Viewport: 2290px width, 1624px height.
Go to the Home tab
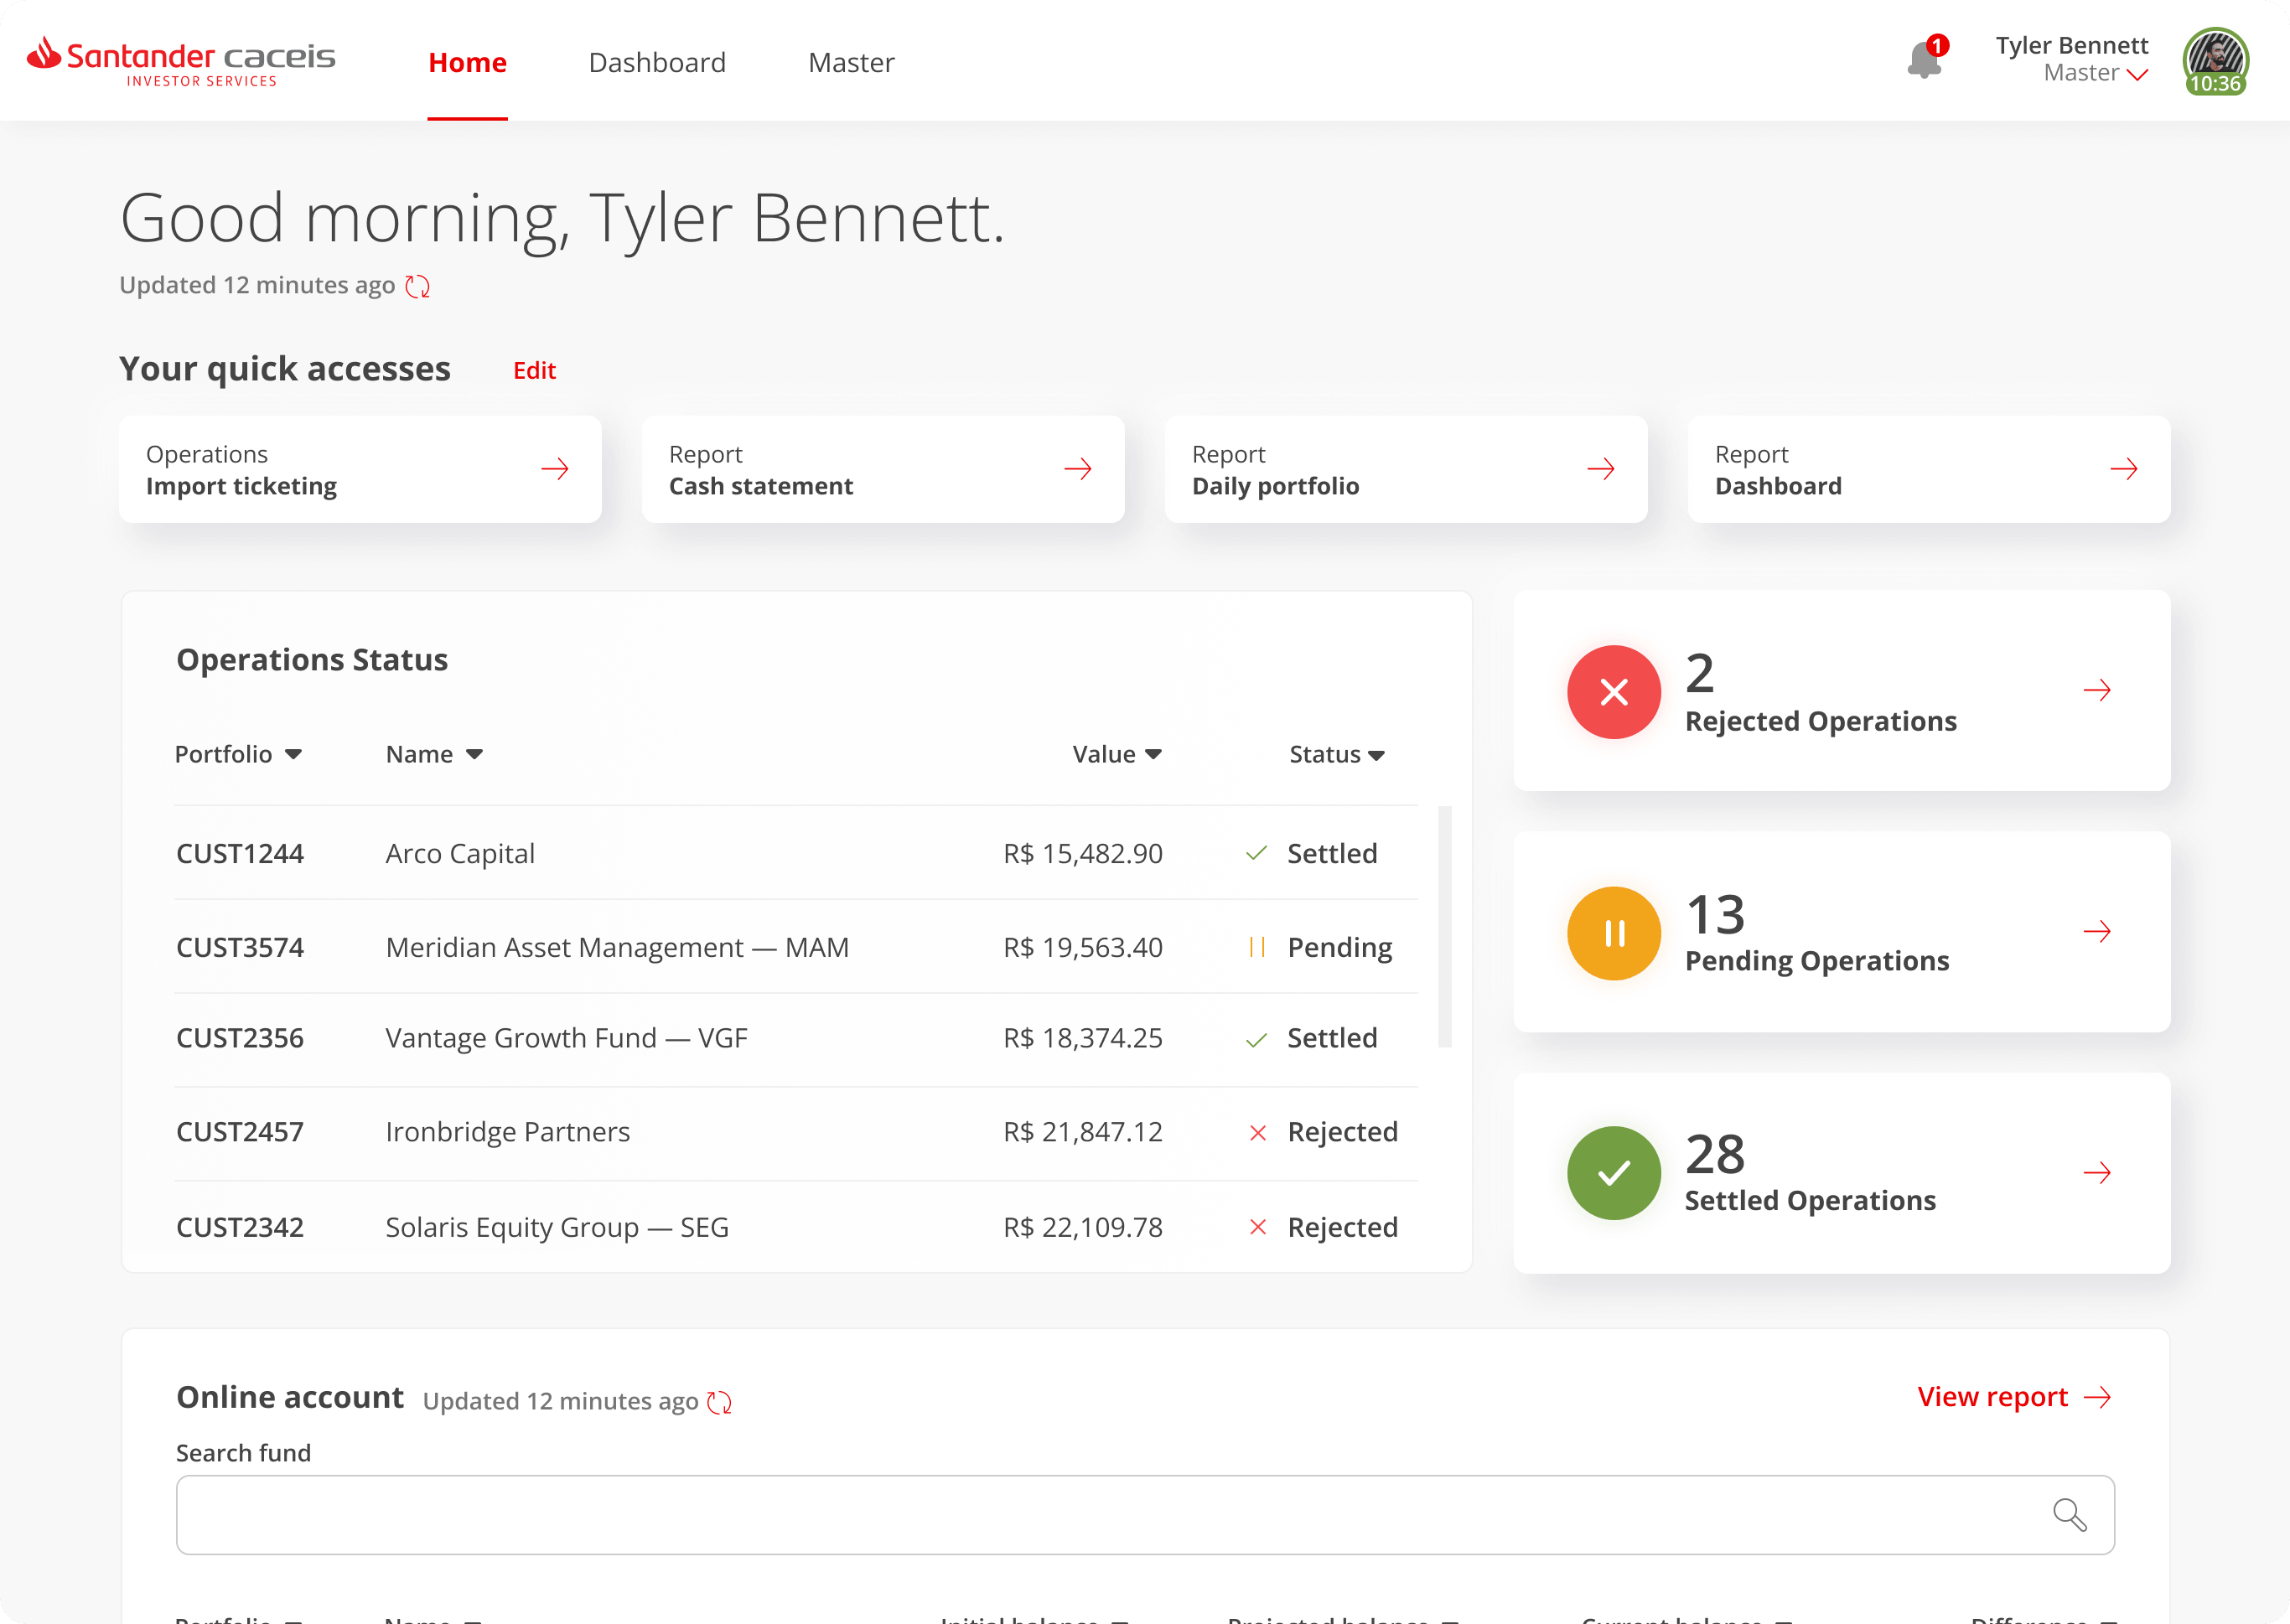coord(467,62)
